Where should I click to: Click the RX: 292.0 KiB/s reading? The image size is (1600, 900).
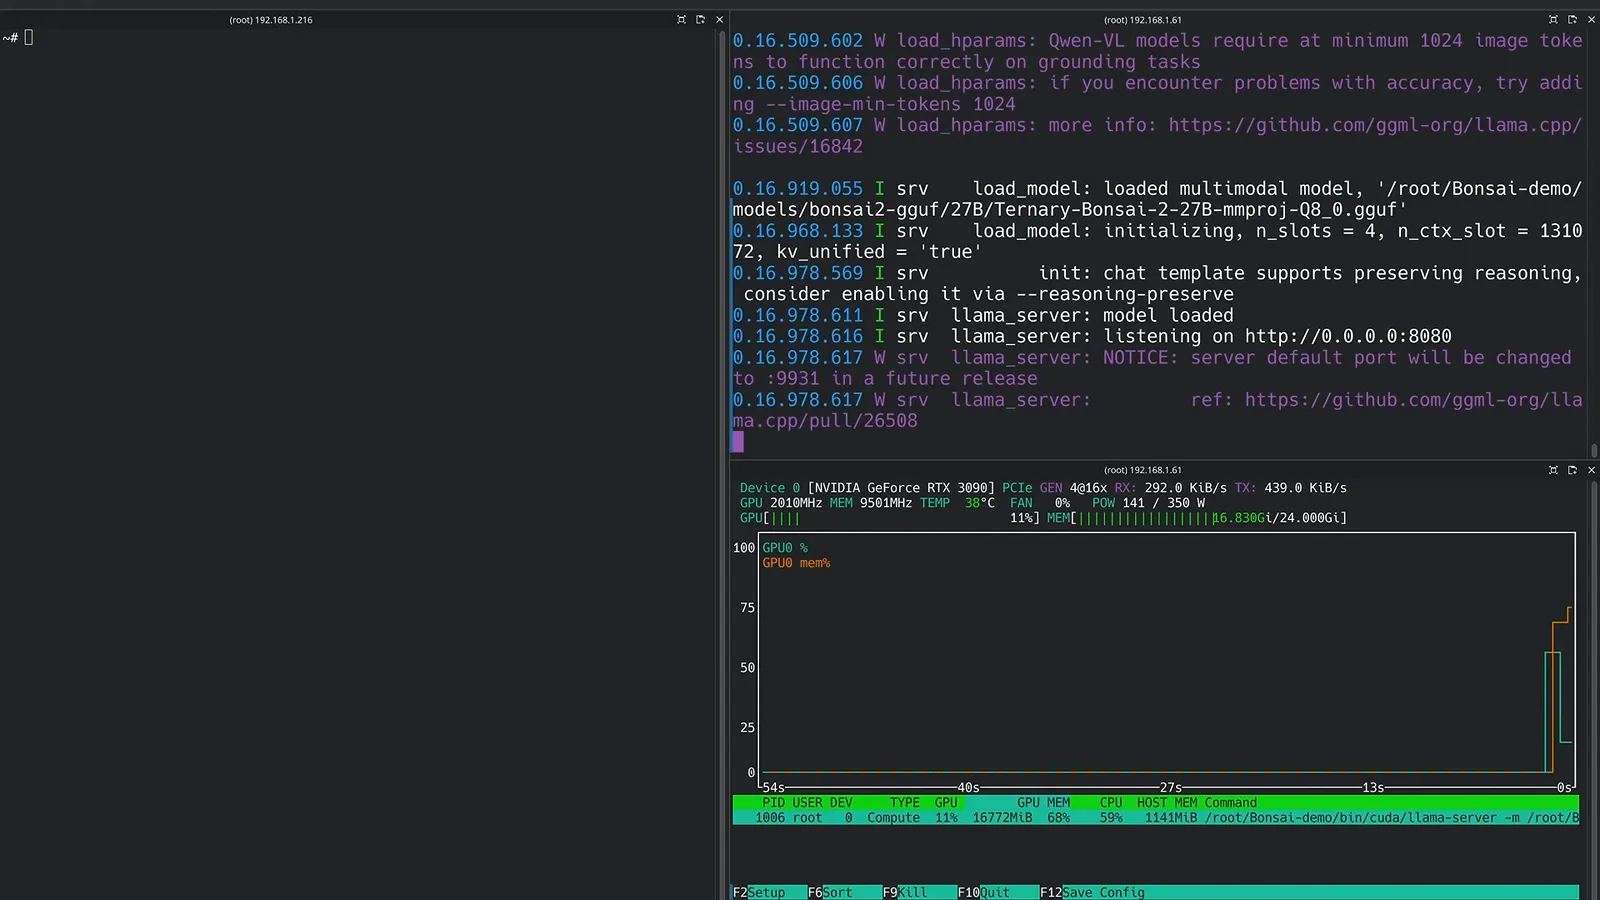tap(1171, 488)
